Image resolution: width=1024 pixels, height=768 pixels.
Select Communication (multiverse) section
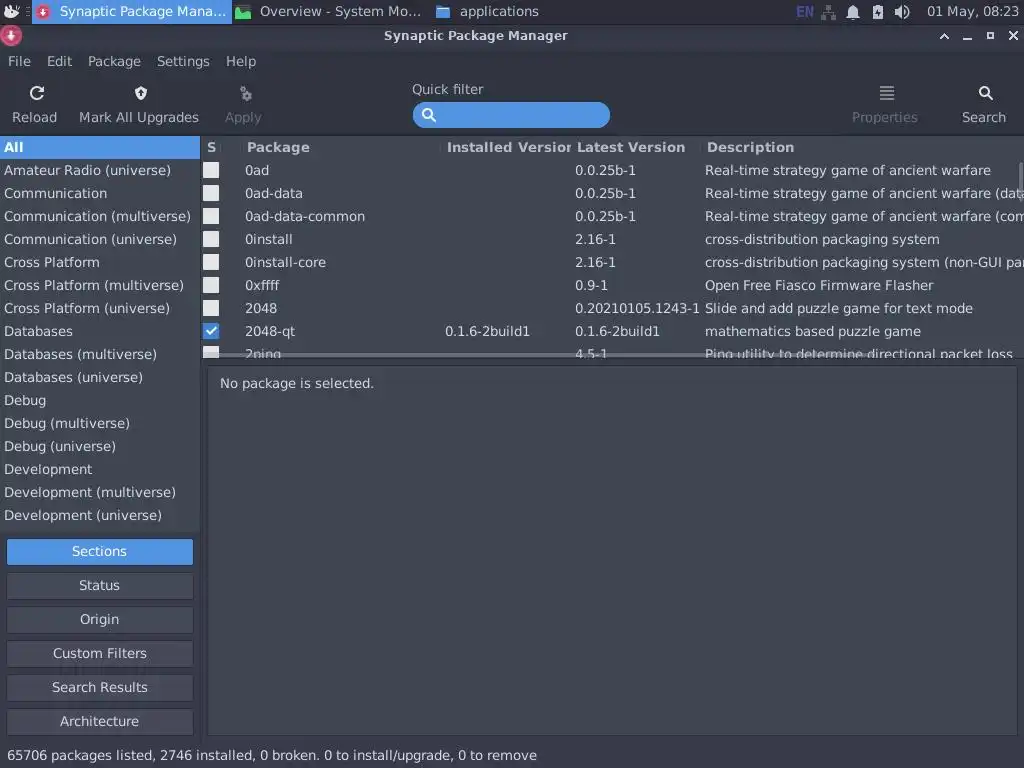click(x=100, y=216)
